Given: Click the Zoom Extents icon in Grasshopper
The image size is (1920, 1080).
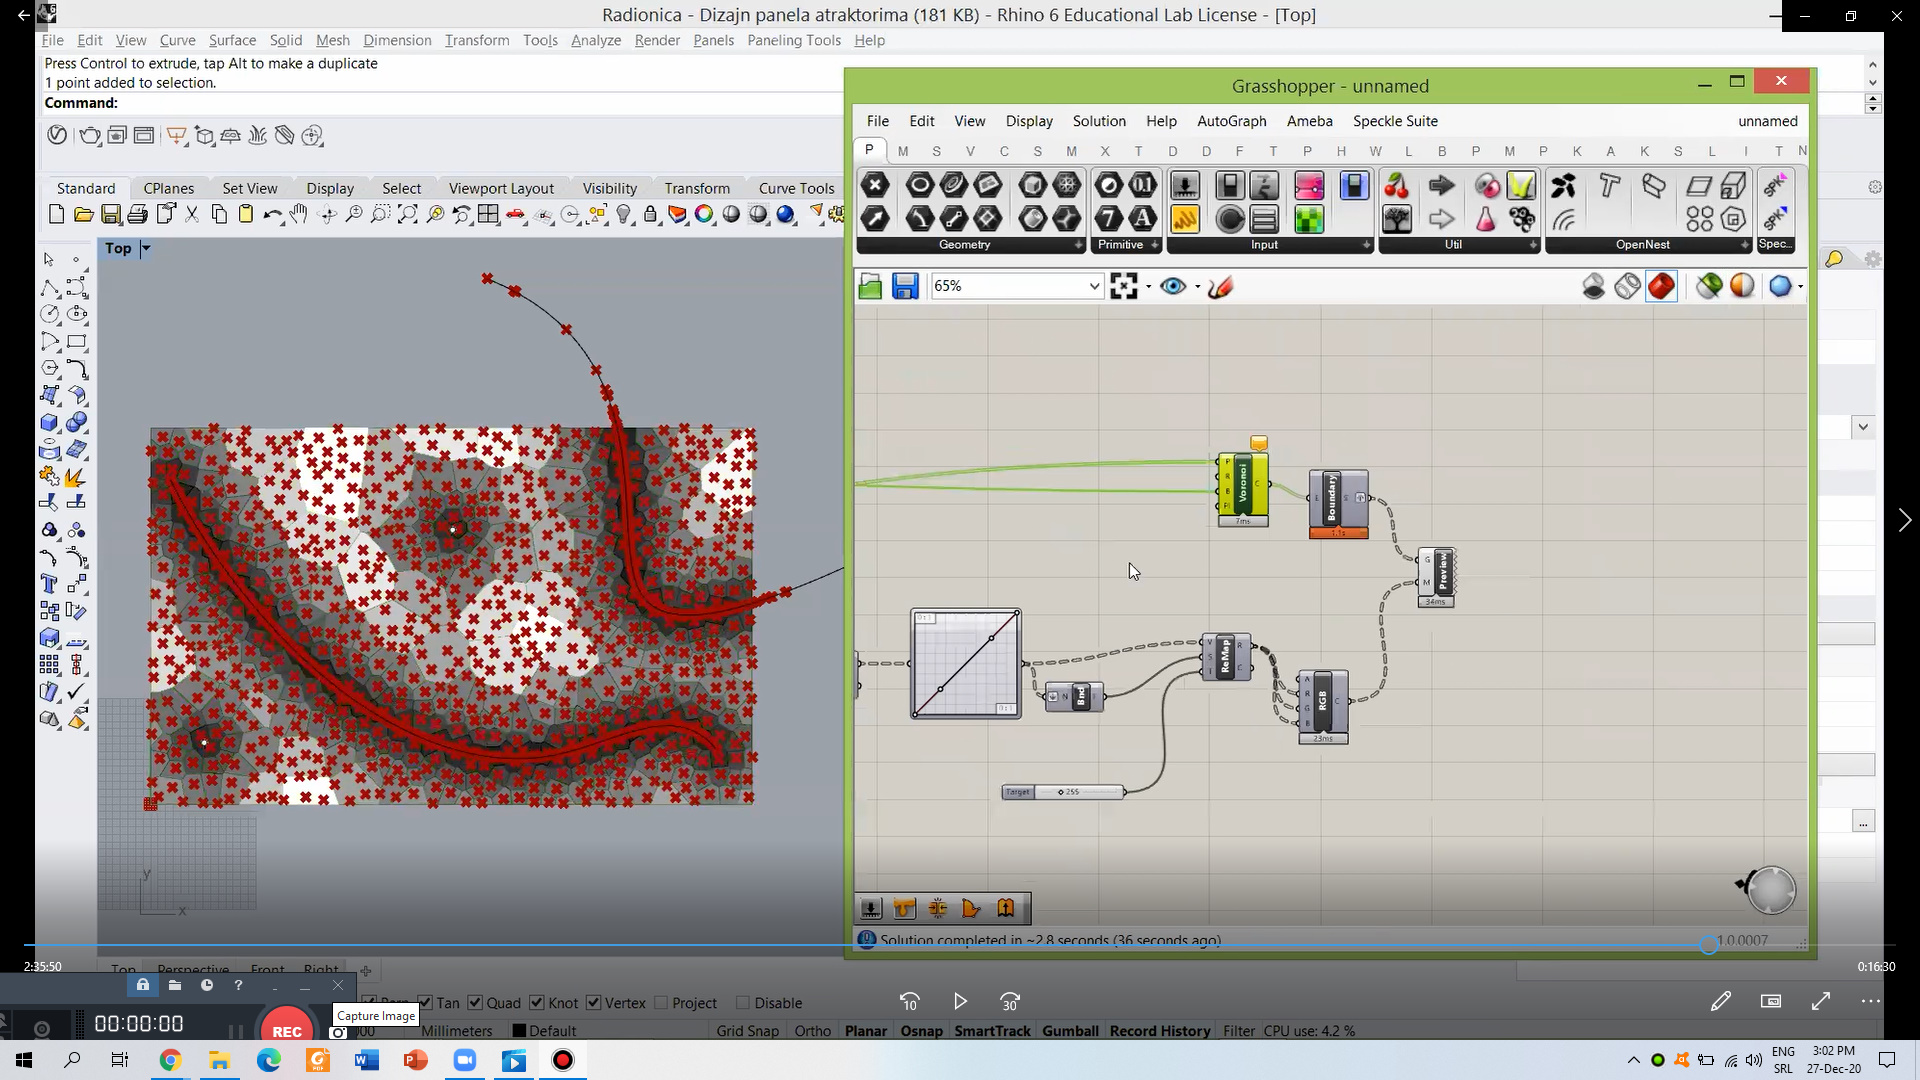Looking at the screenshot, I should point(1124,287).
